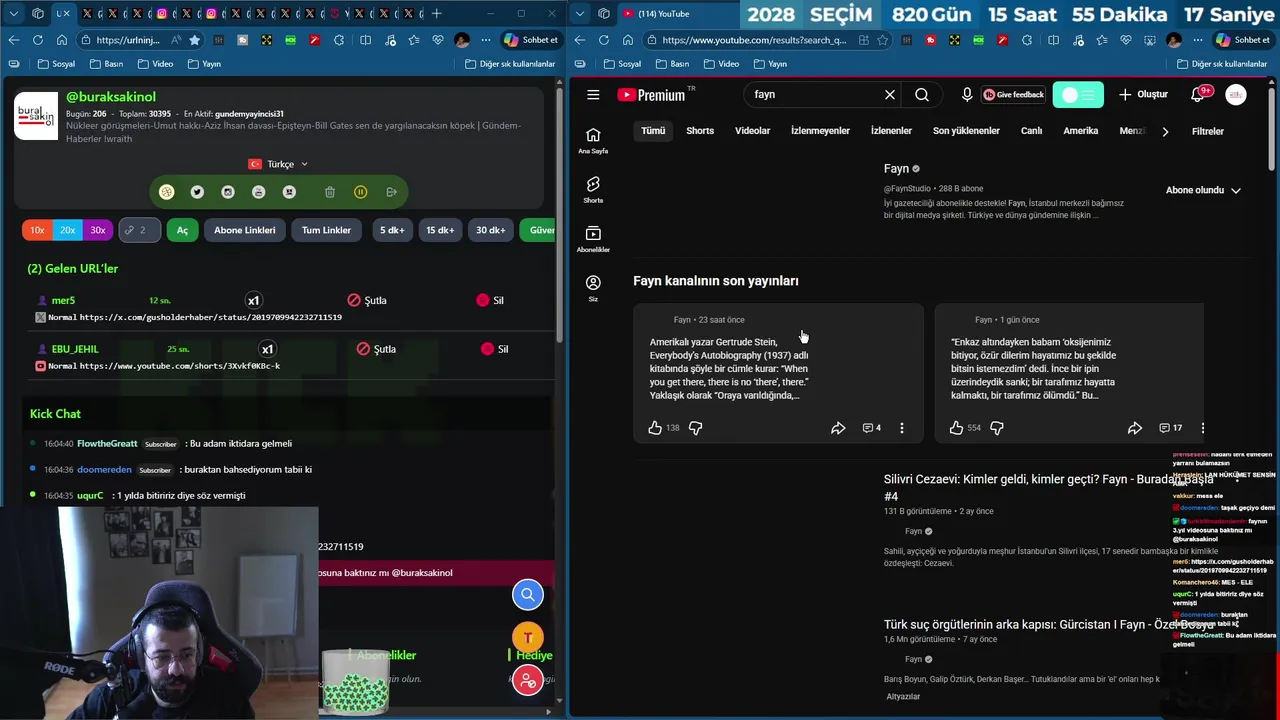Click the Twitter icon in green toolbar
The image size is (1280, 720).
click(x=197, y=192)
